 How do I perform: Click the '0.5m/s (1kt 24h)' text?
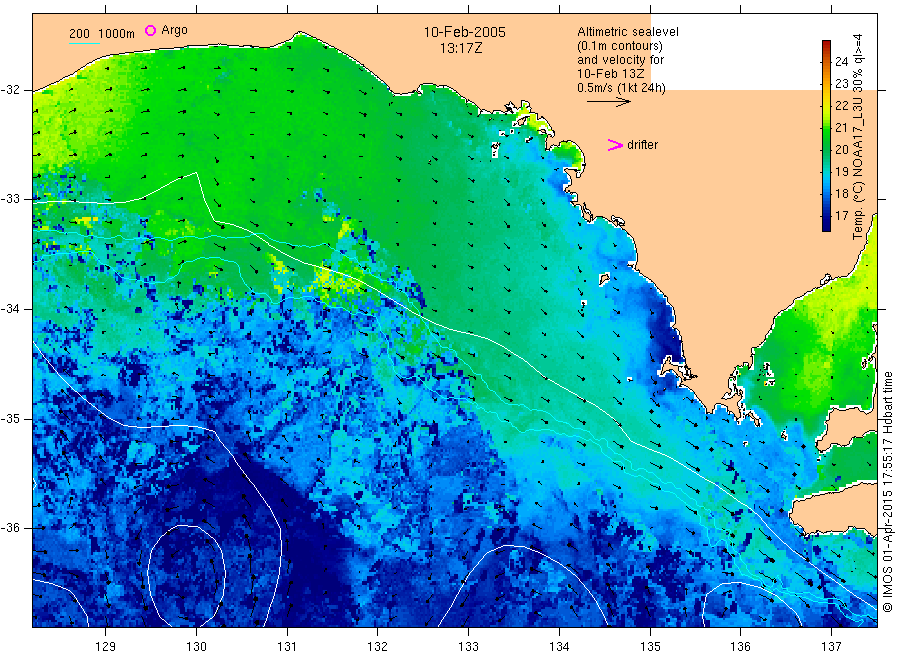tap(621, 88)
